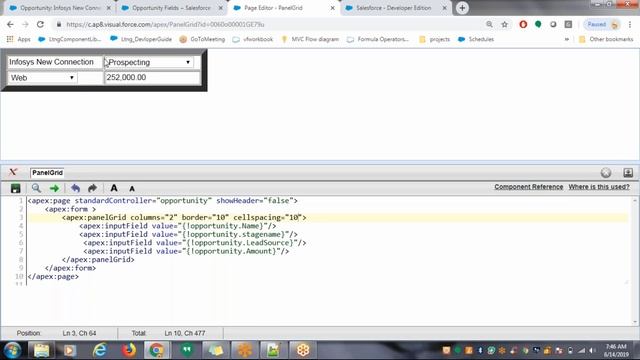
Task: Open the Schedules bookmark
Action: [x=476, y=39]
